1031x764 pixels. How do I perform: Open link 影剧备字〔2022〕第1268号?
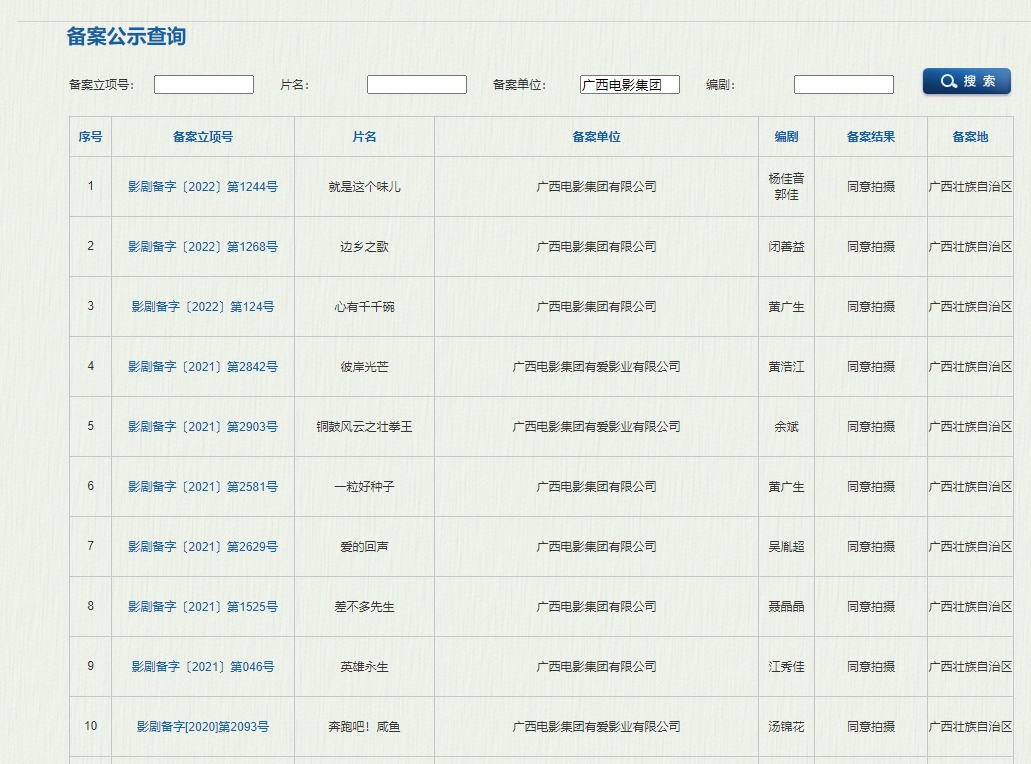click(203, 247)
